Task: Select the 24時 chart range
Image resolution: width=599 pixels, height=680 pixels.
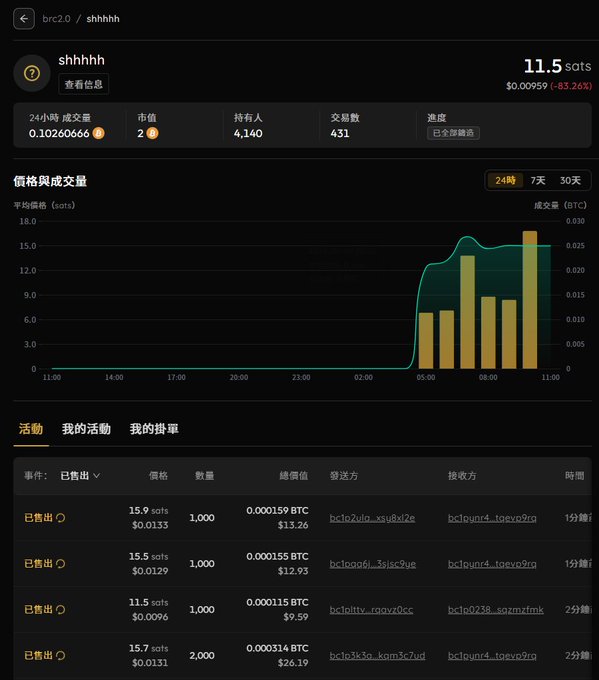Action: click(505, 180)
